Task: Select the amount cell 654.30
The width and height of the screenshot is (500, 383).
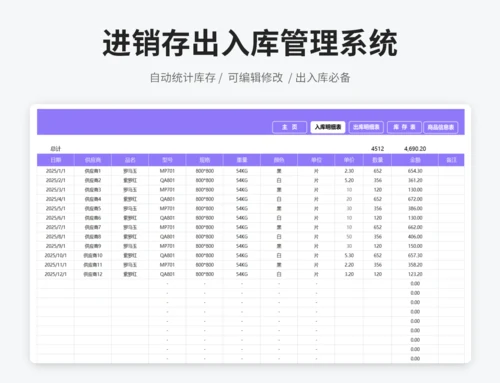Action: [415, 171]
